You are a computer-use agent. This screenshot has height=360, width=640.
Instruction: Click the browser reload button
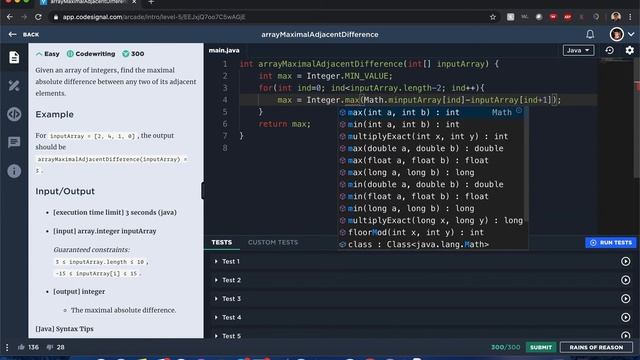point(38,17)
